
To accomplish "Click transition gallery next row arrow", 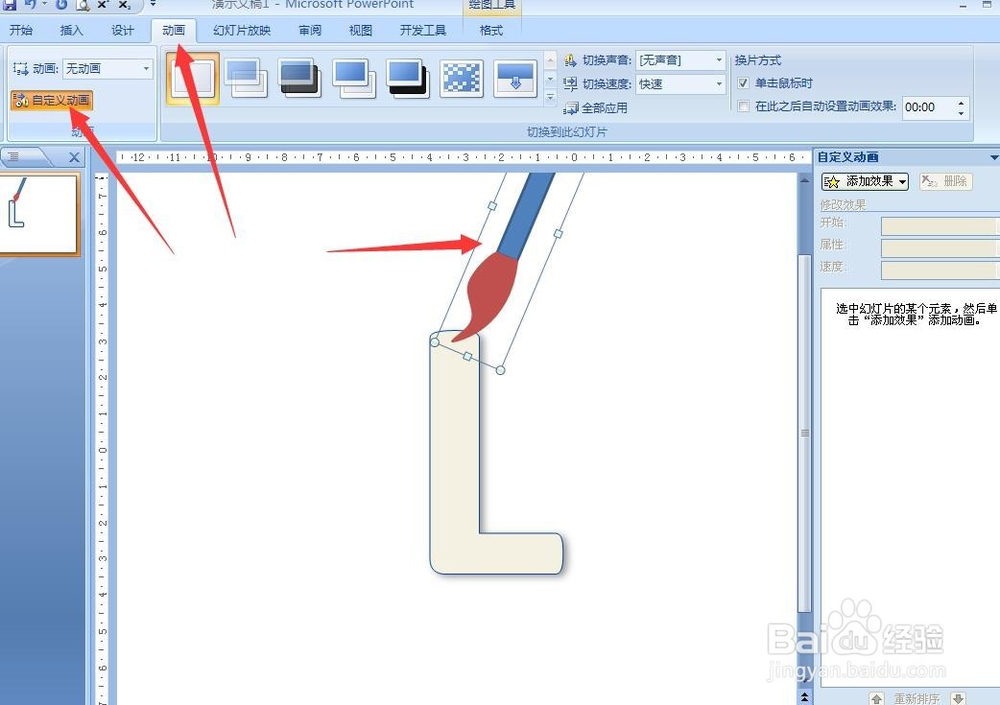I will 550,79.
